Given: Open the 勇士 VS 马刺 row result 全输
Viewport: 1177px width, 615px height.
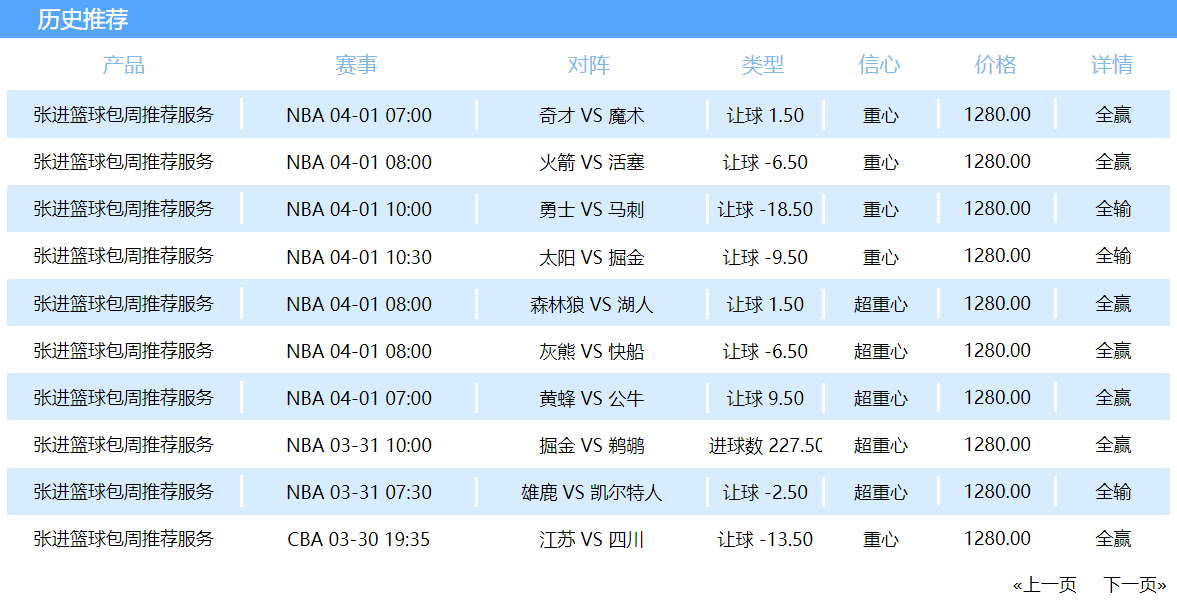Looking at the screenshot, I should 1113,209.
